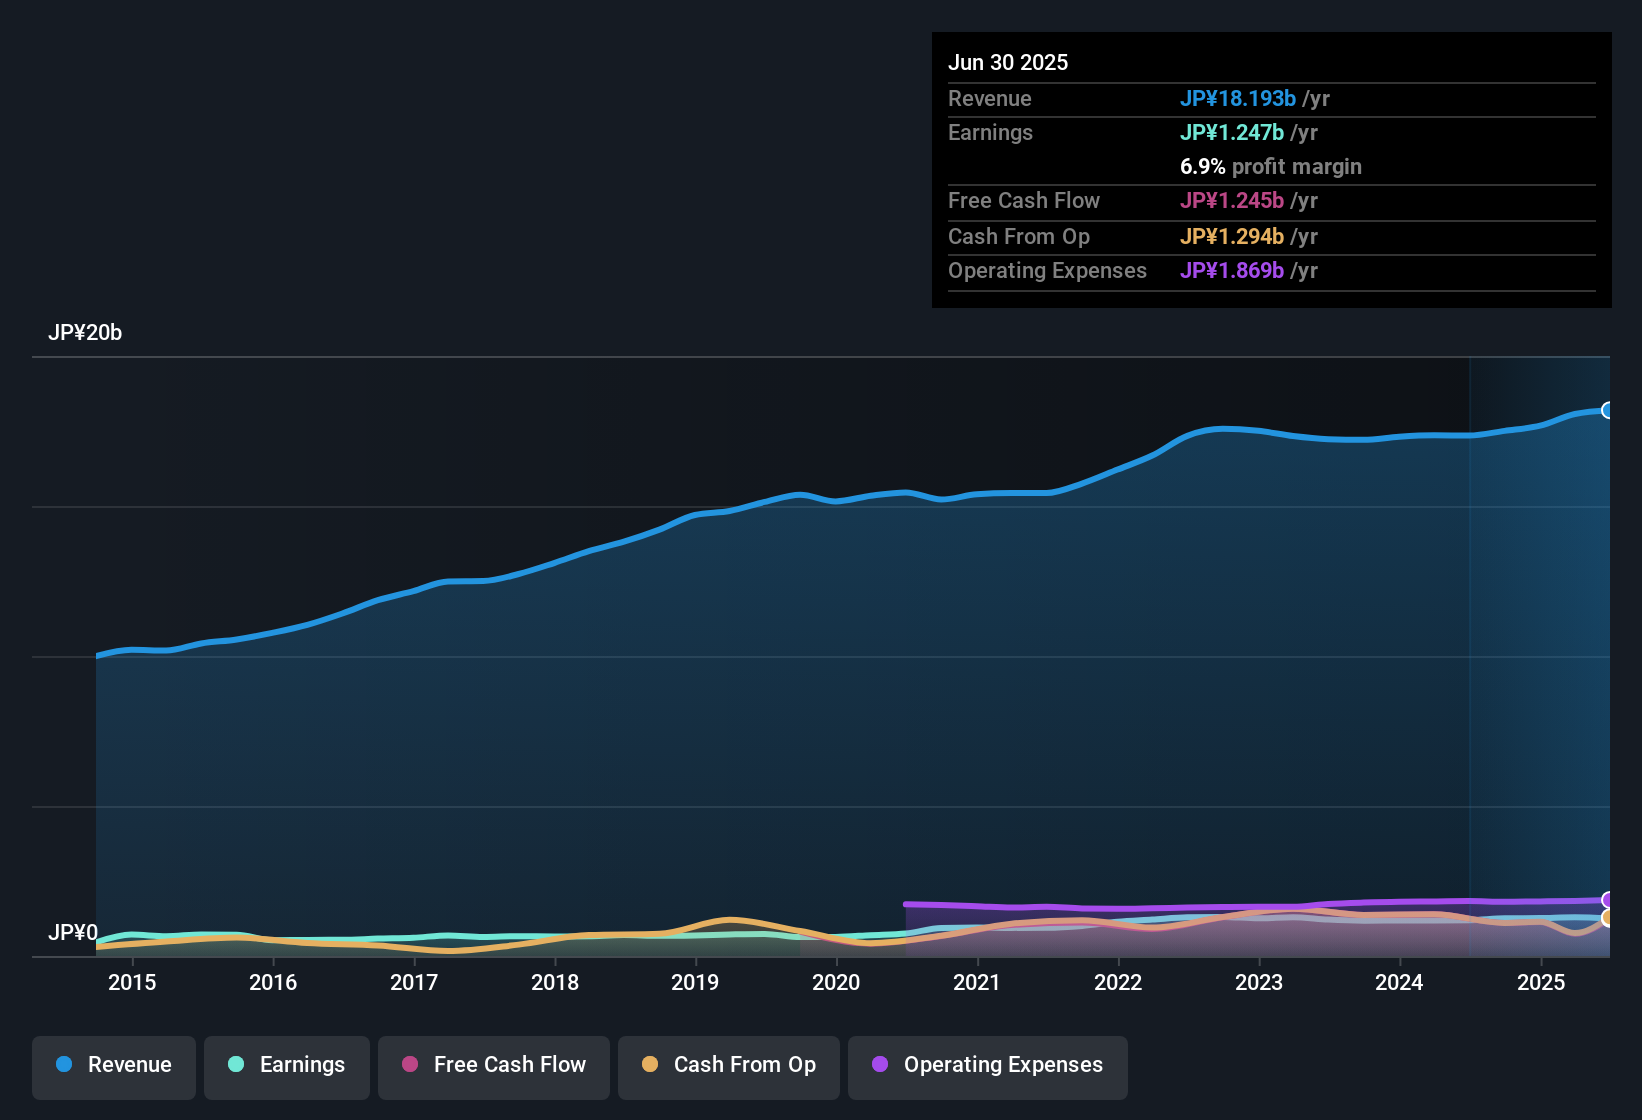Select the 2015 x-axis label

coord(132,982)
